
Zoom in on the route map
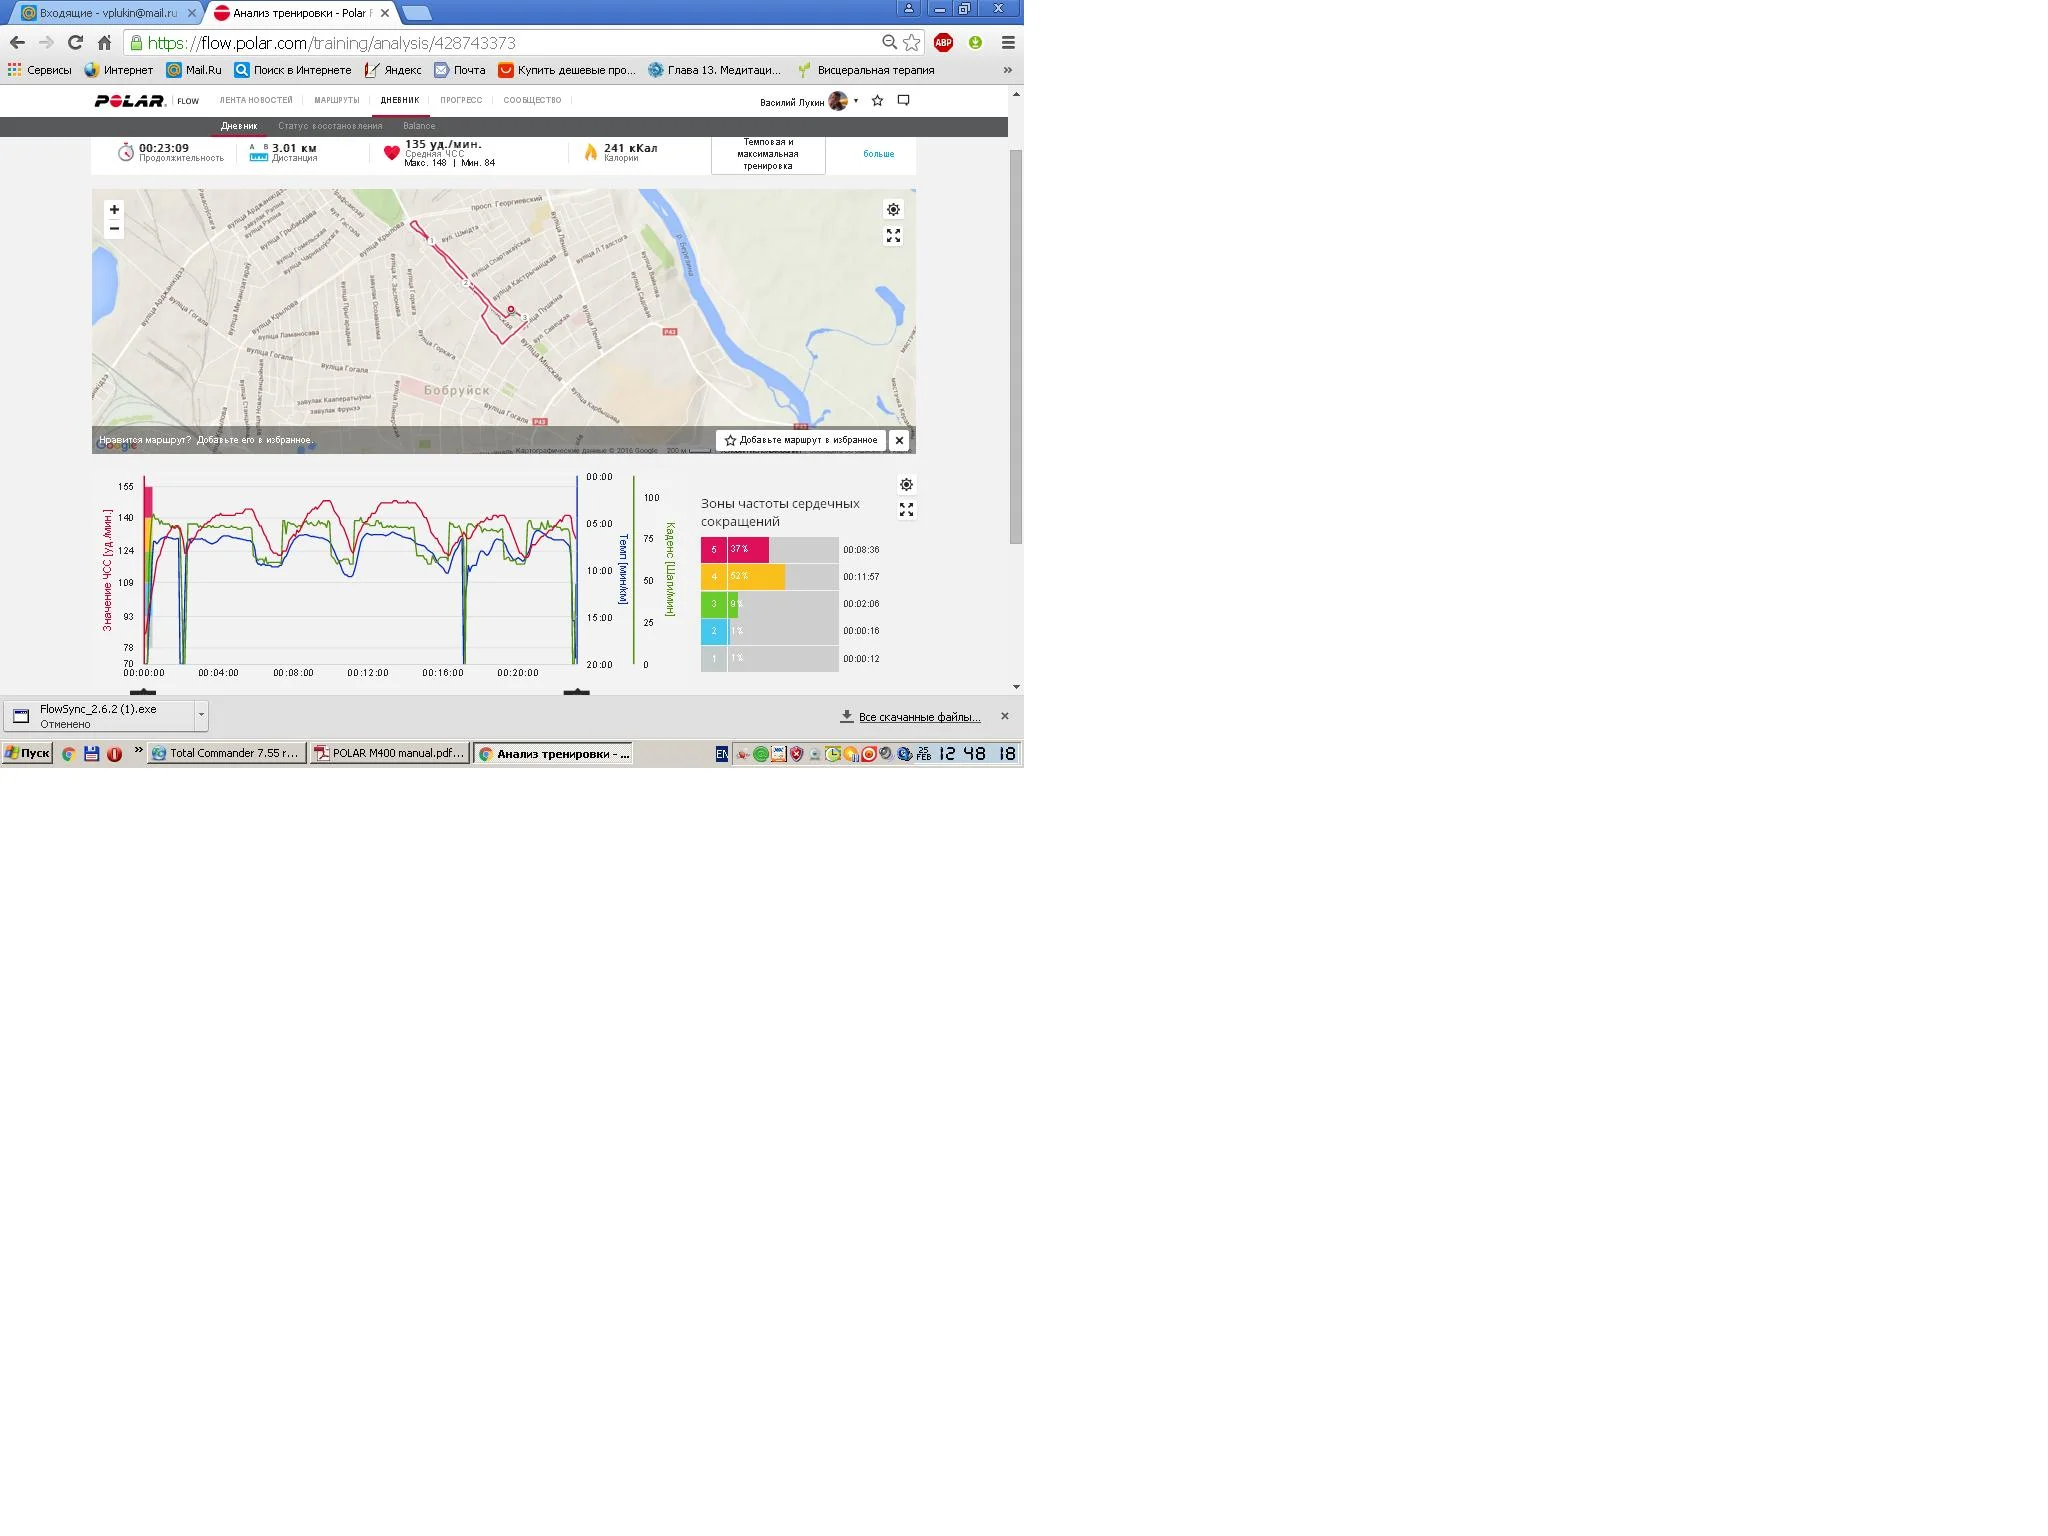point(114,210)
